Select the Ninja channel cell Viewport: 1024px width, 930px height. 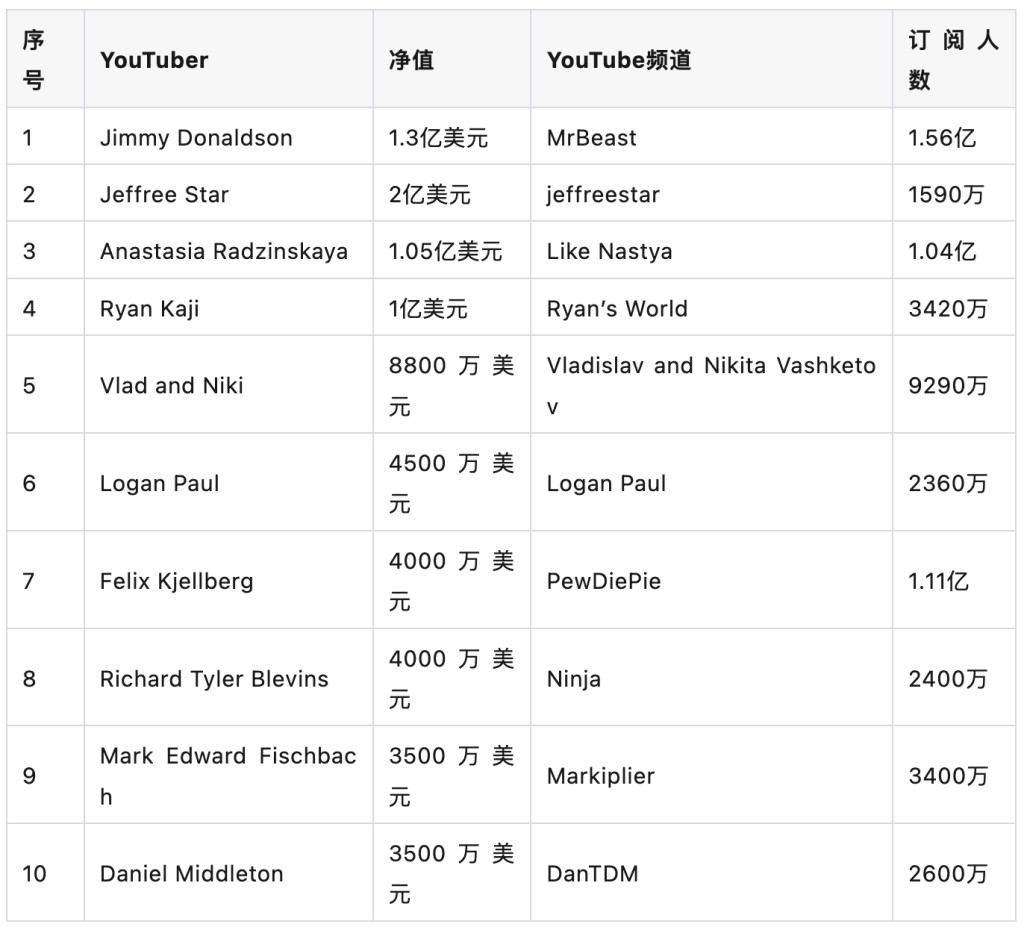711,678
